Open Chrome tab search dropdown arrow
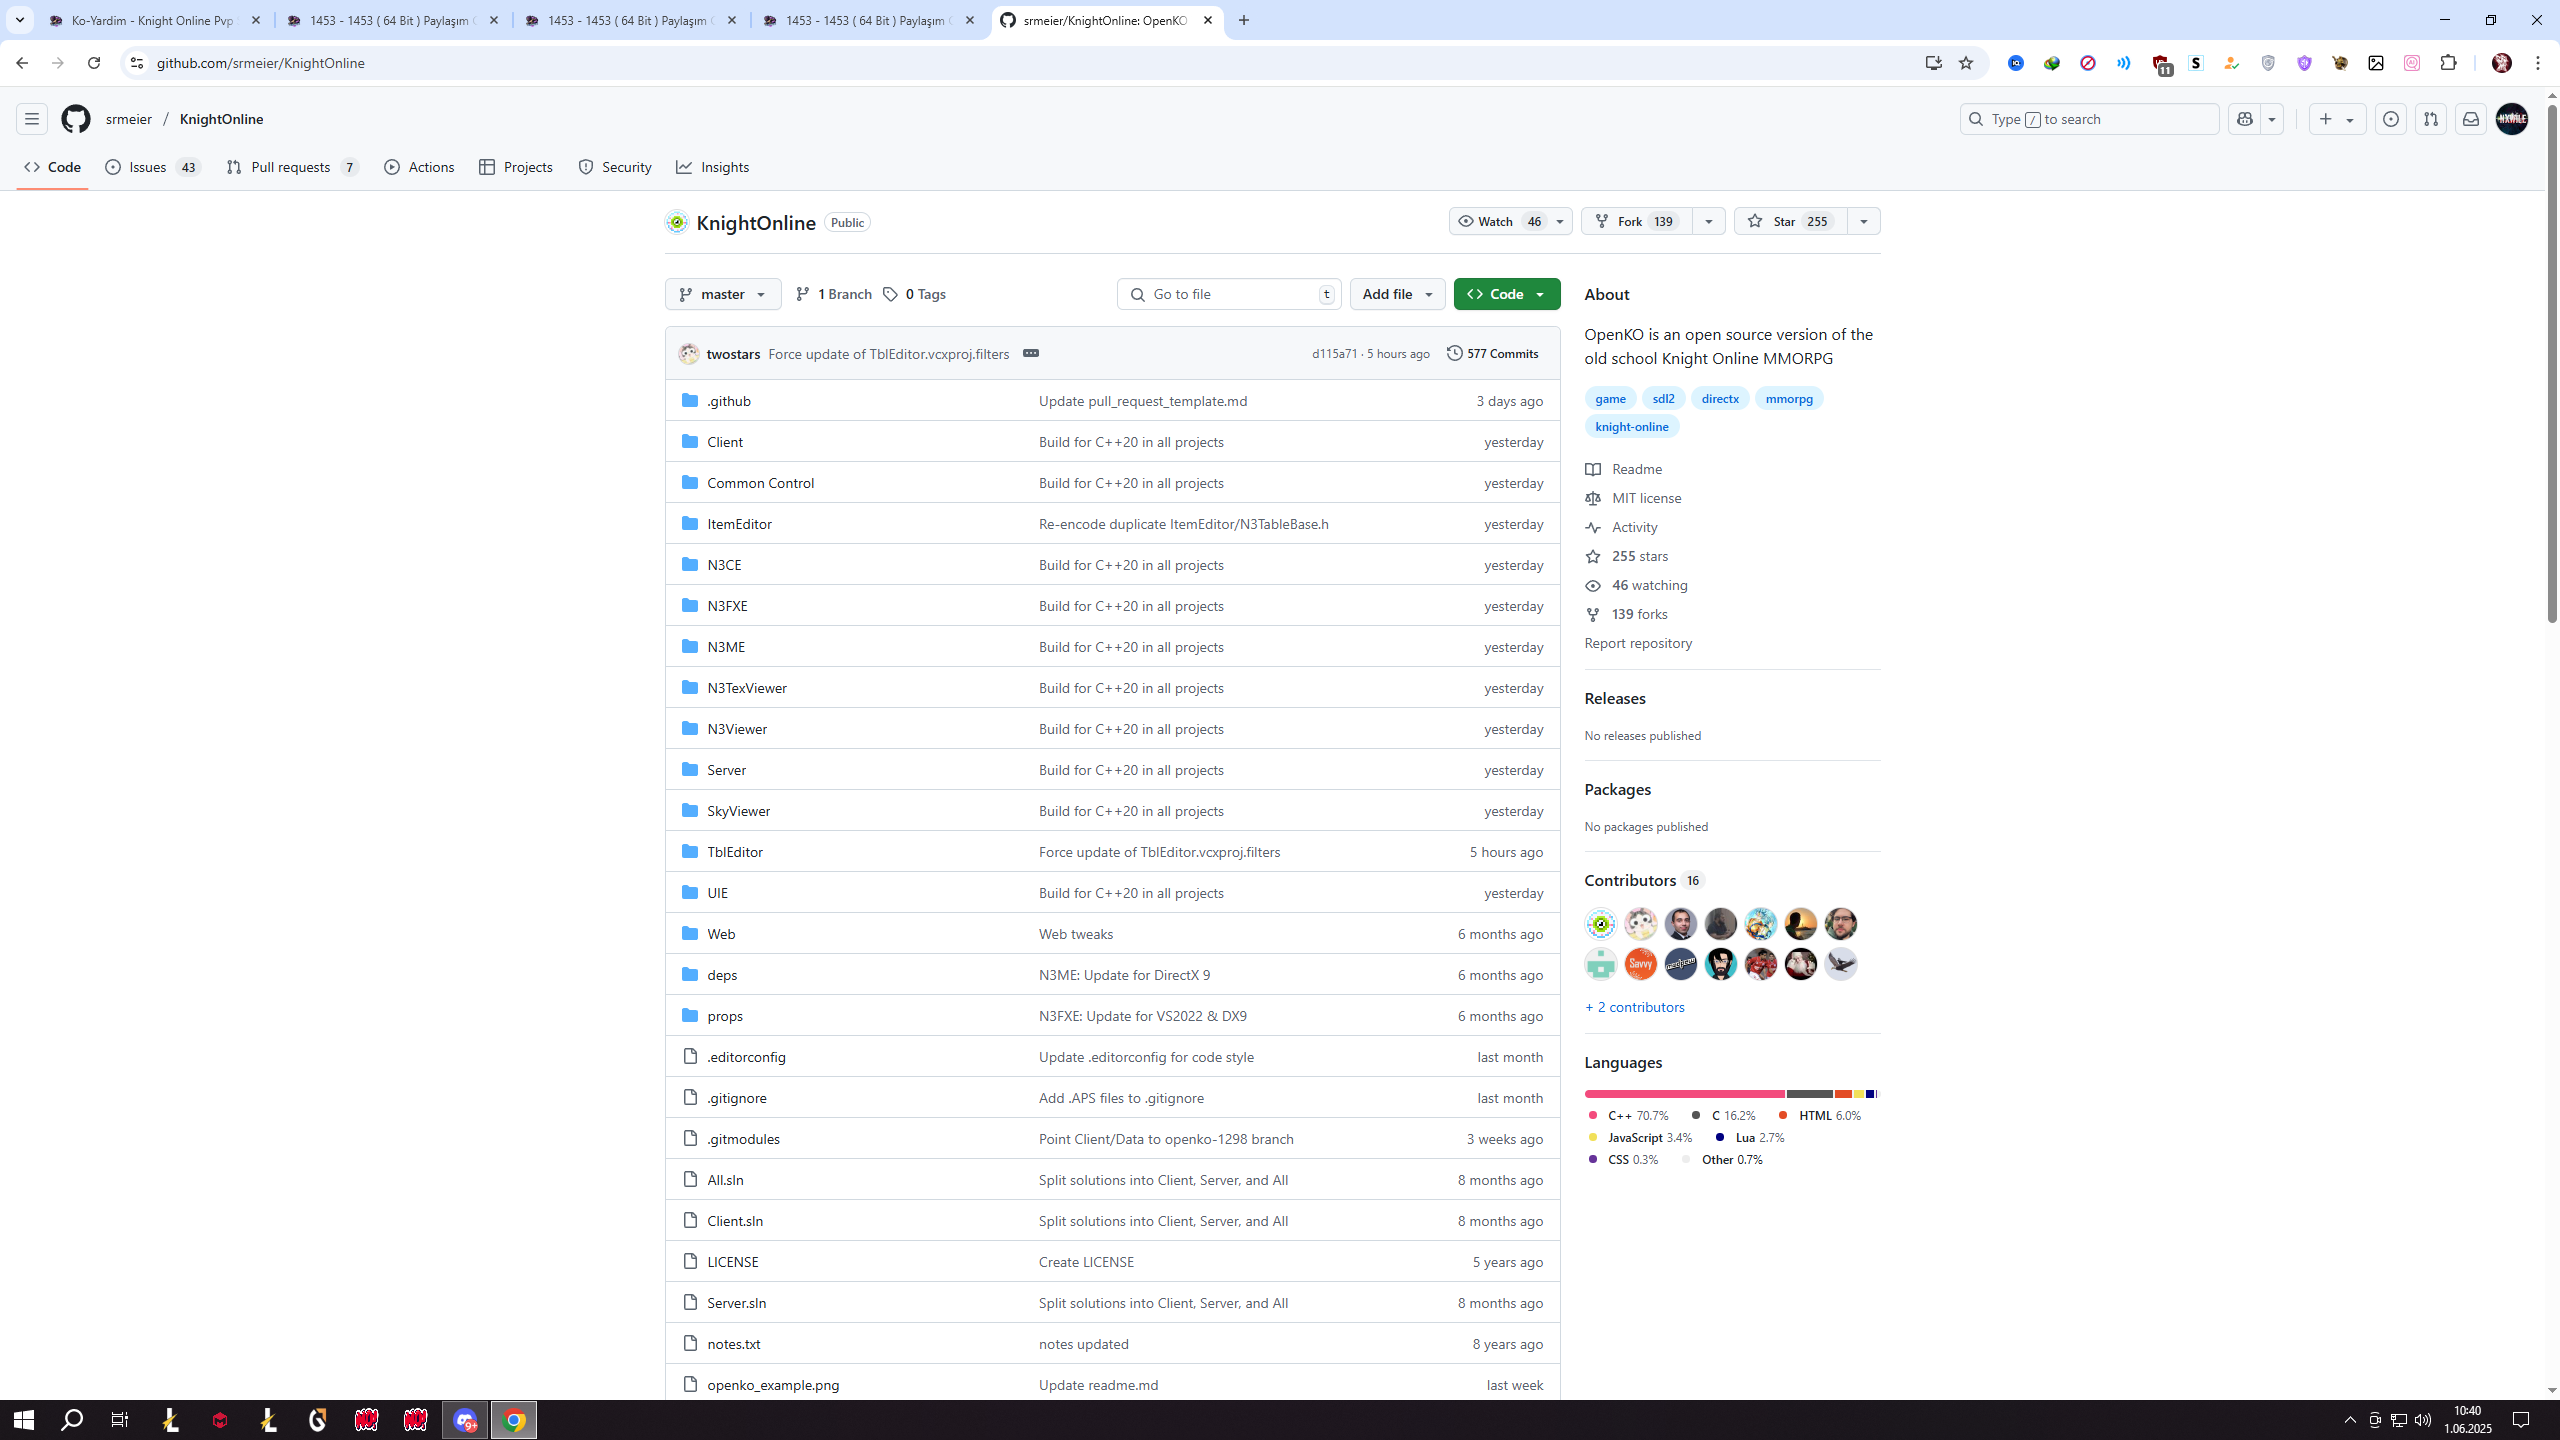 pos(20,20)
